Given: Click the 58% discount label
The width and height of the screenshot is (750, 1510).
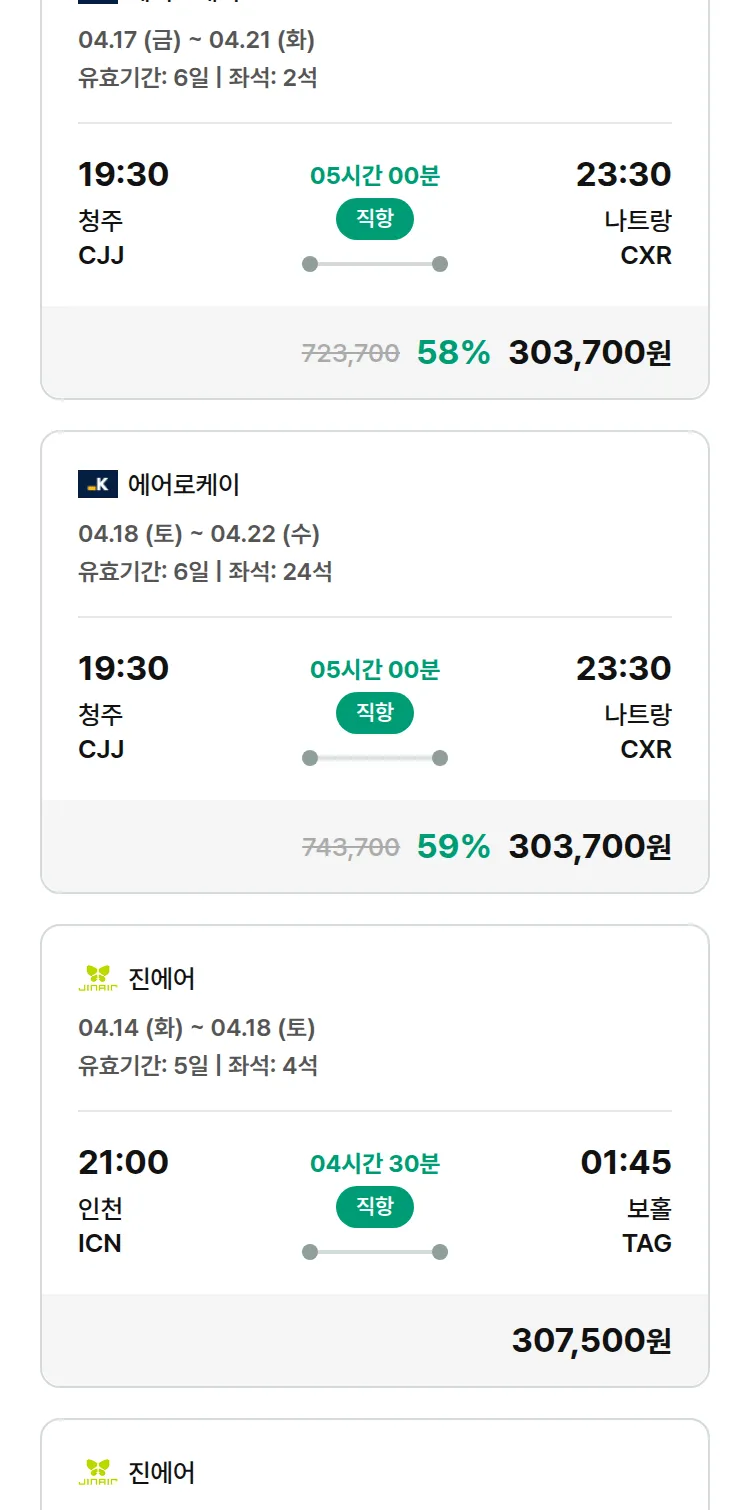Looking at the screenshot, I should [453, 353].
